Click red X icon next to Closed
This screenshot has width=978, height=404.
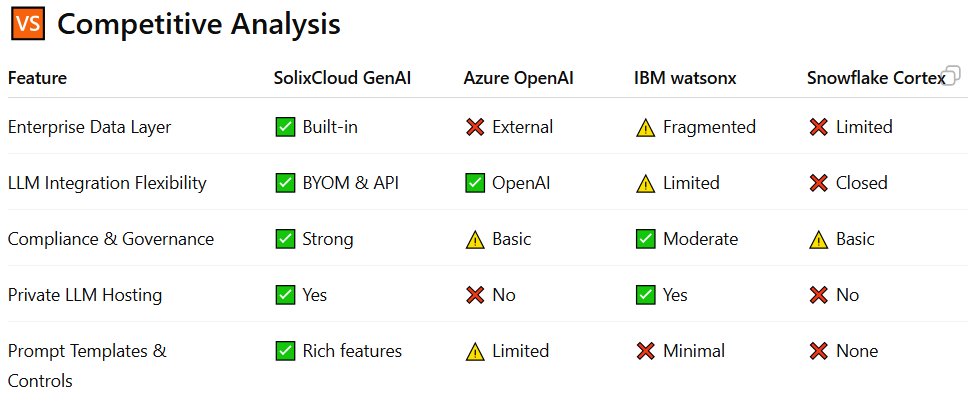(x=819, y=183)
